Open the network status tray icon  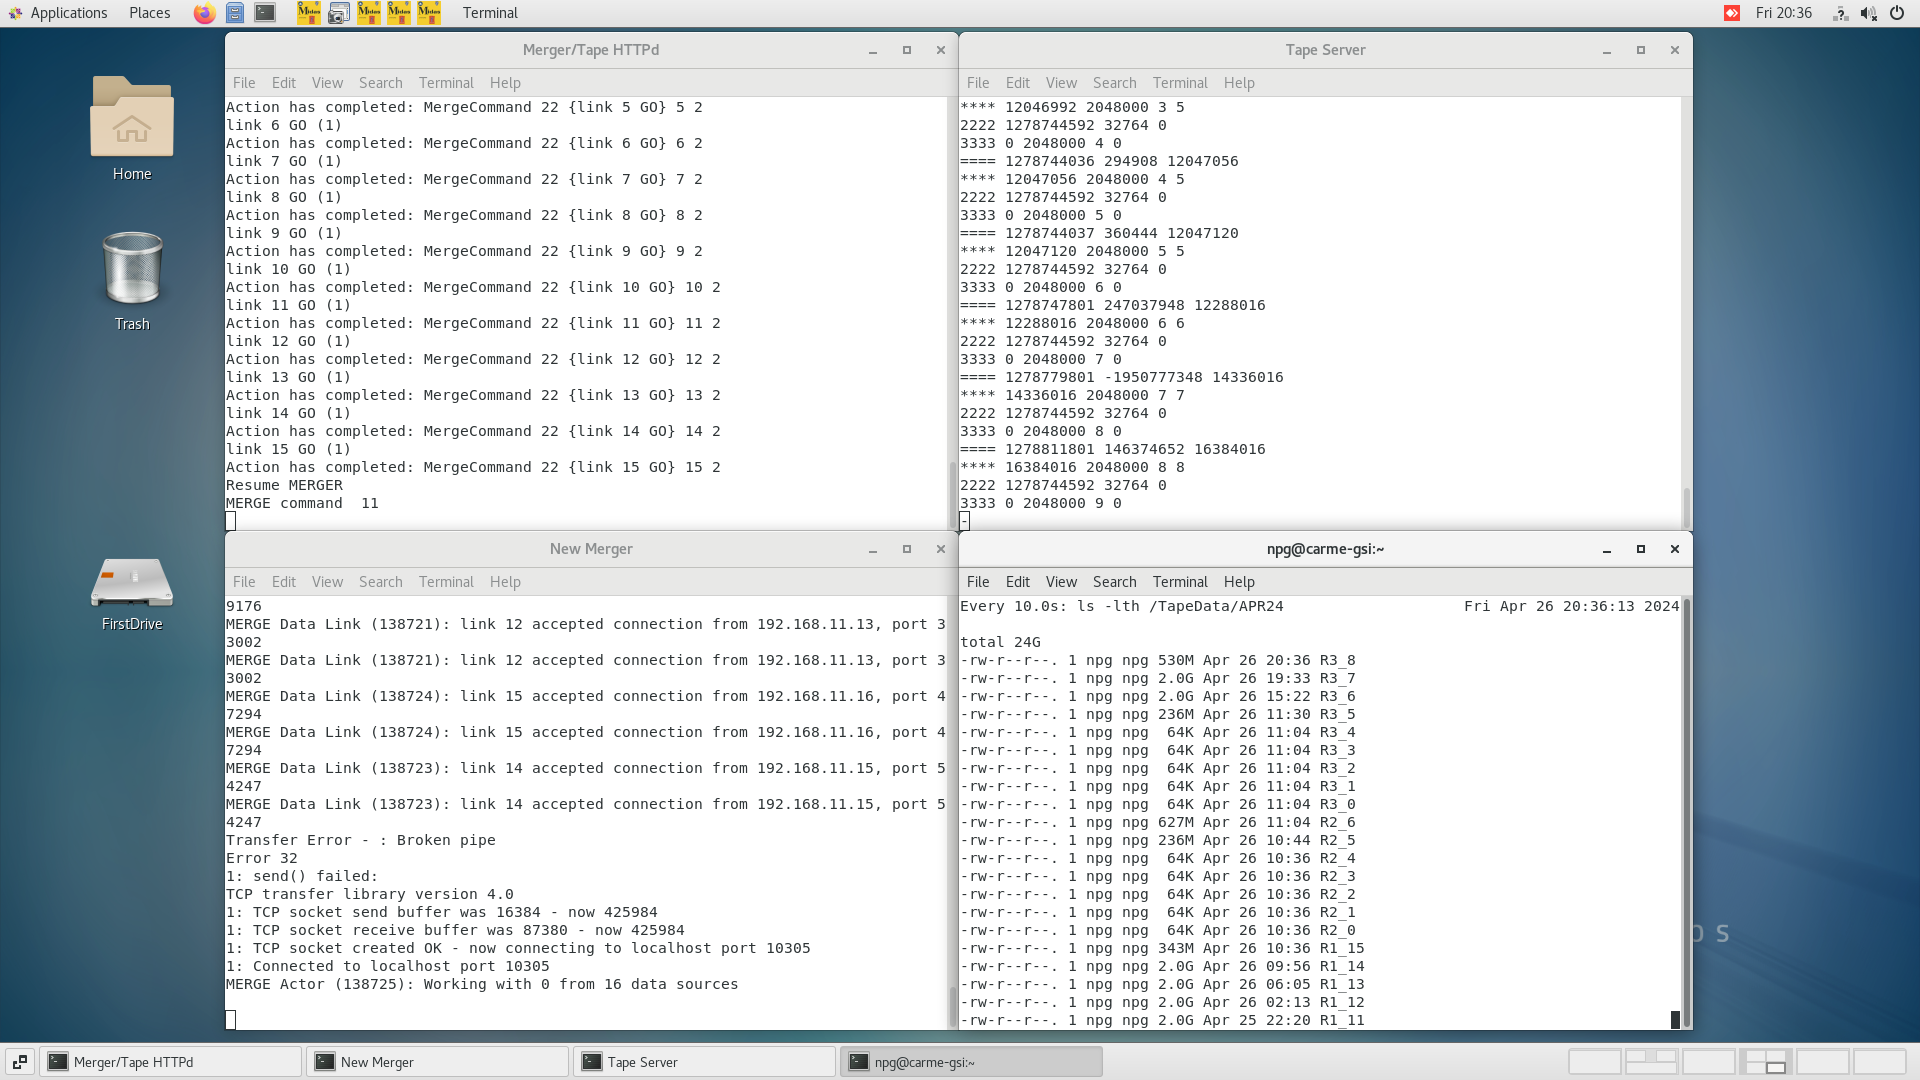(1840, 13)
